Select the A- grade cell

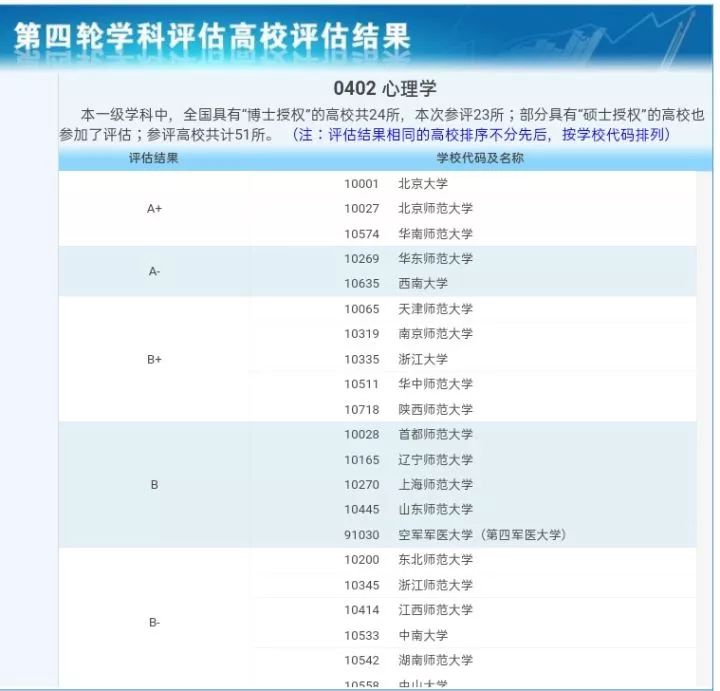154,271
